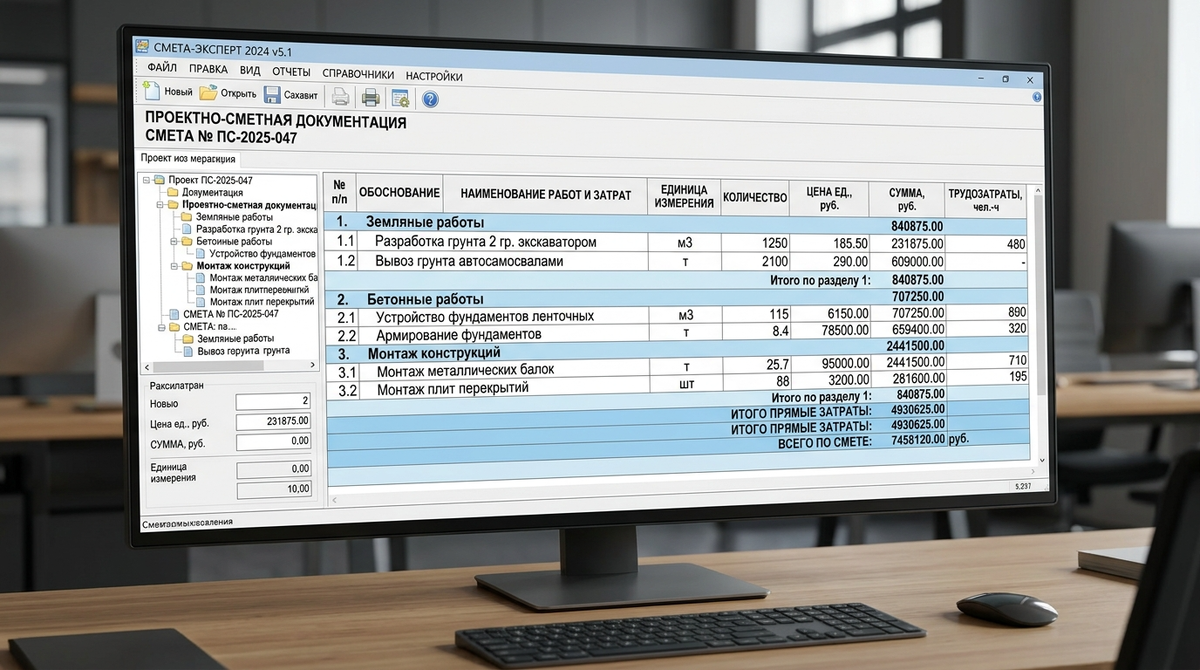Click the СУММА, руб. input field

pos(273,441)
